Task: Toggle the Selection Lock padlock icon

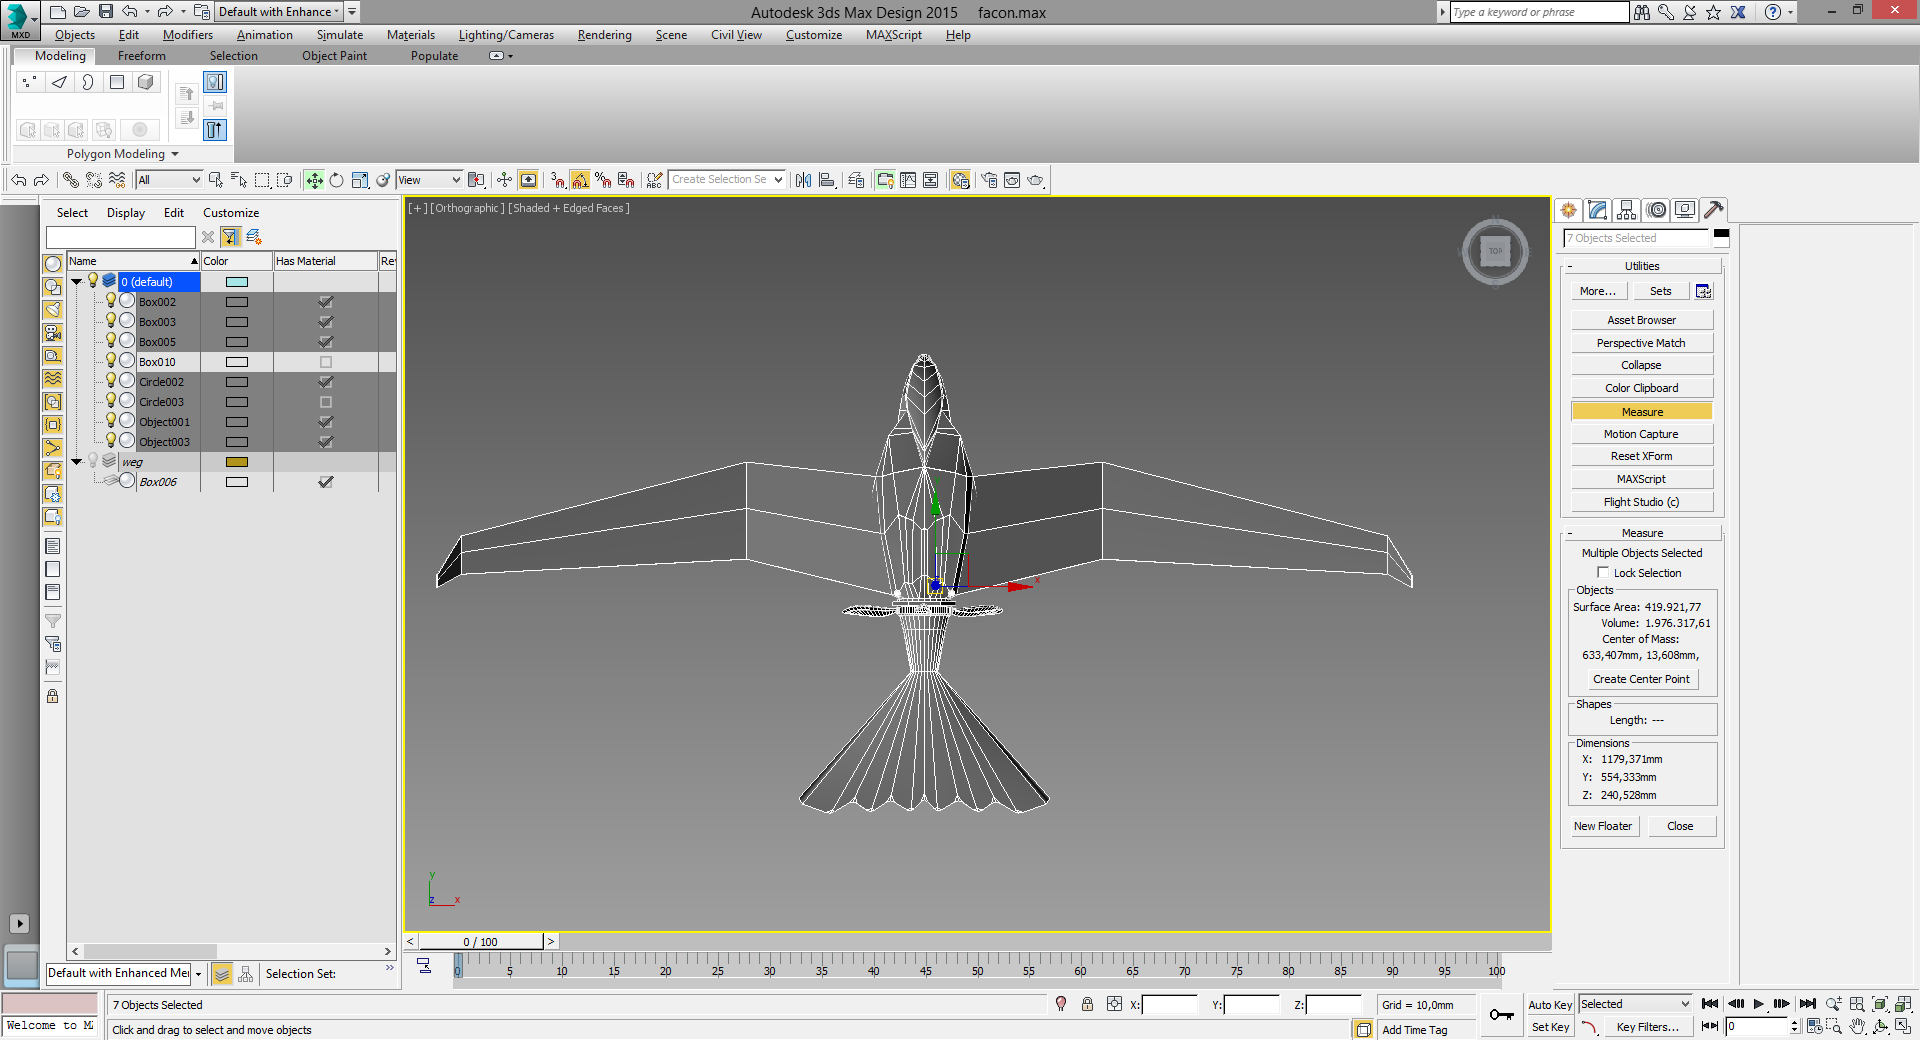Action: coord(1087,1004)
